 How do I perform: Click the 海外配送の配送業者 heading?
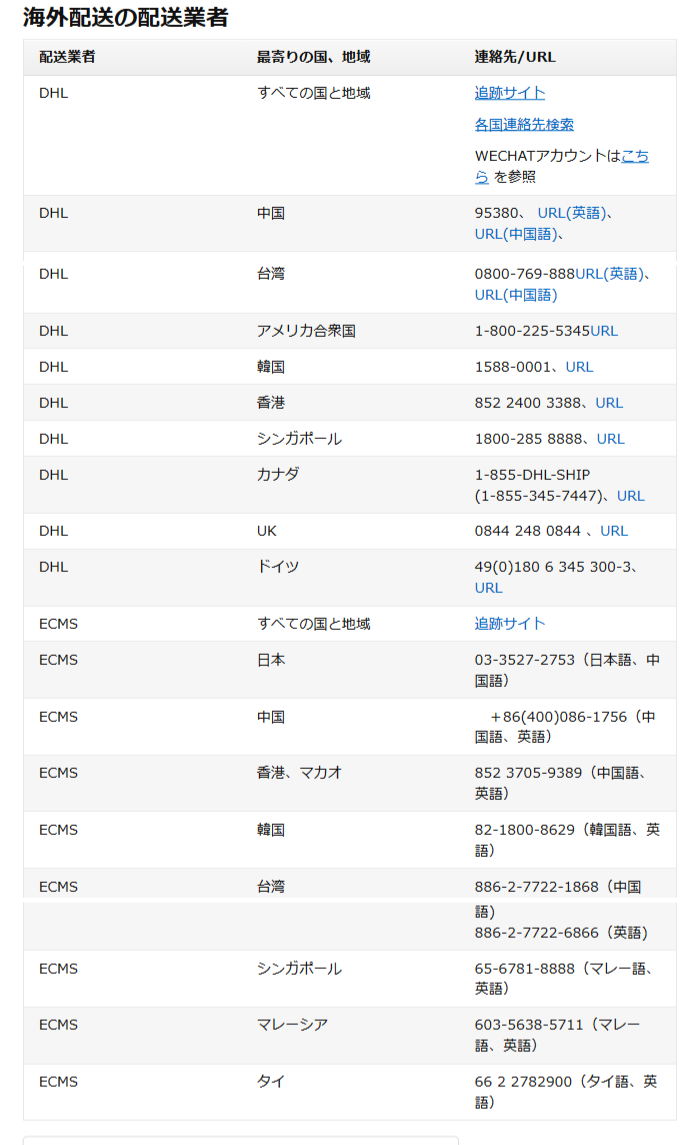[125, 16]
